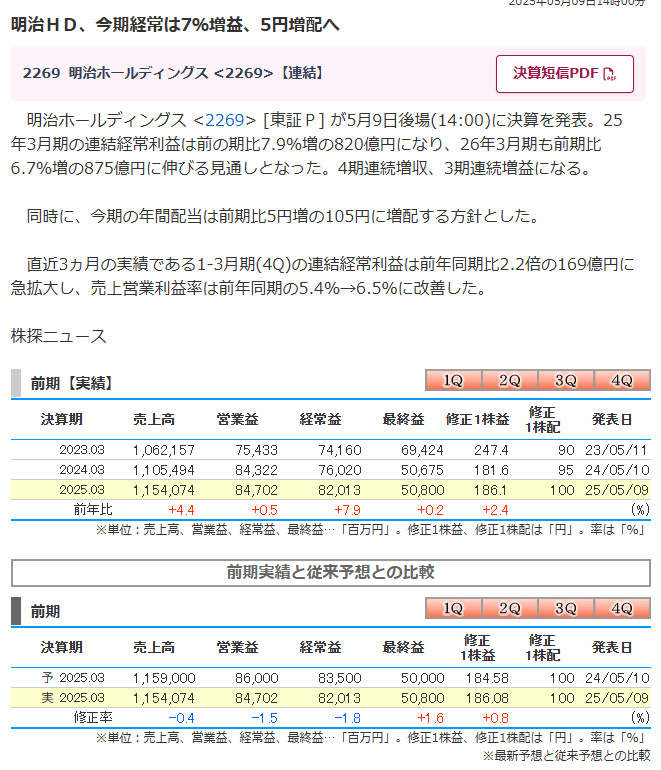Click ordinary profit value 74,160
This screenshot has height=770, width=661.
click(x=340, y=450)
